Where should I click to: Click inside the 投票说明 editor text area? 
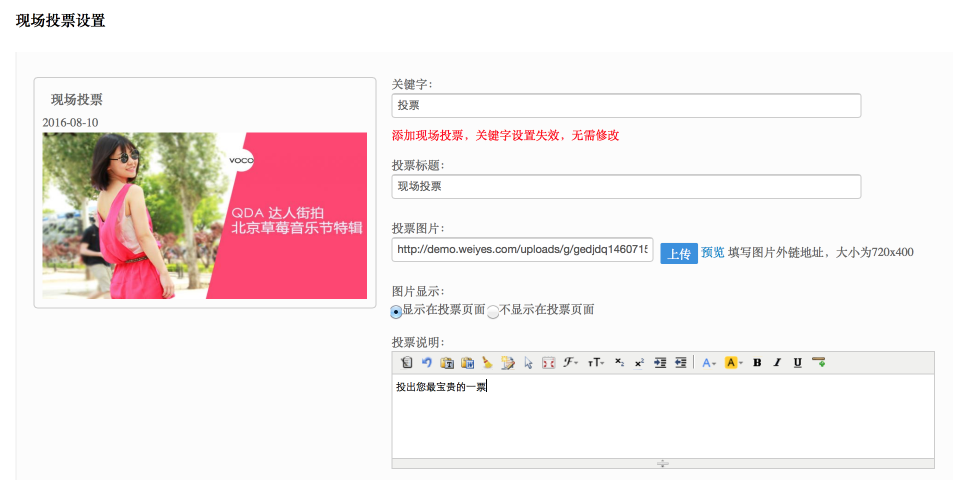click(x=662, y=416)
